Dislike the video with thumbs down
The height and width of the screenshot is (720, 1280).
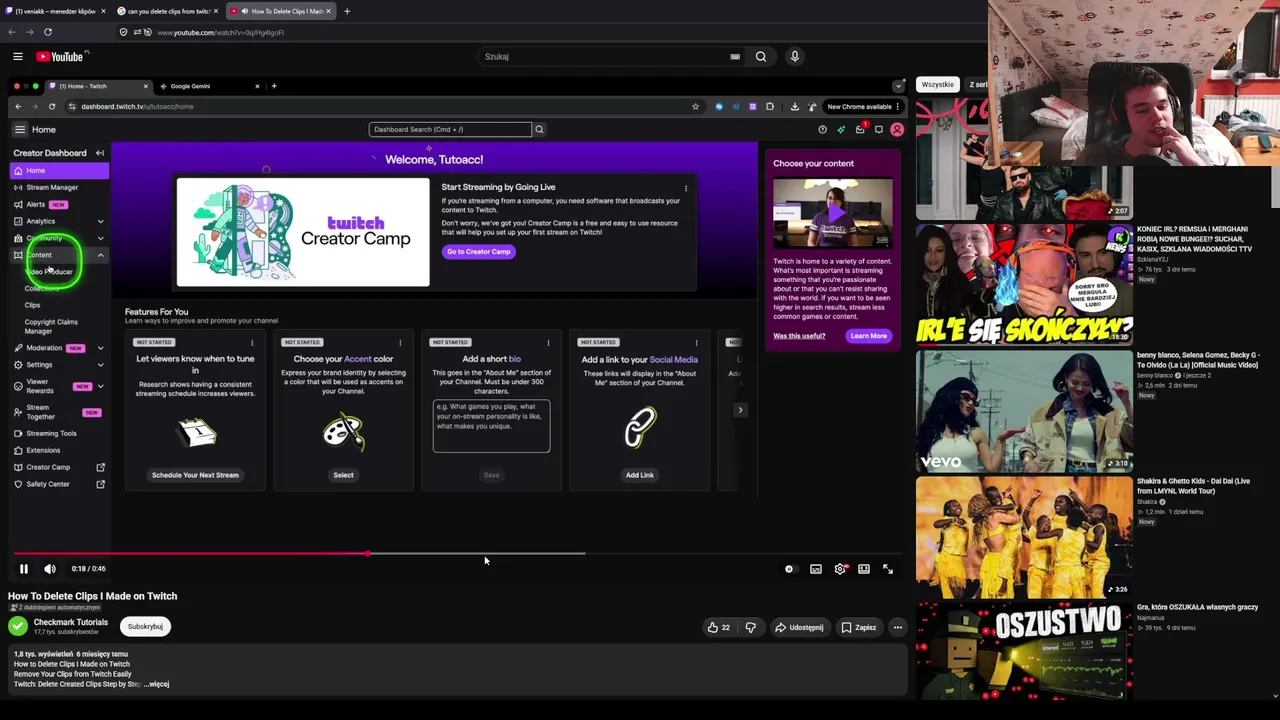point(751,628)
